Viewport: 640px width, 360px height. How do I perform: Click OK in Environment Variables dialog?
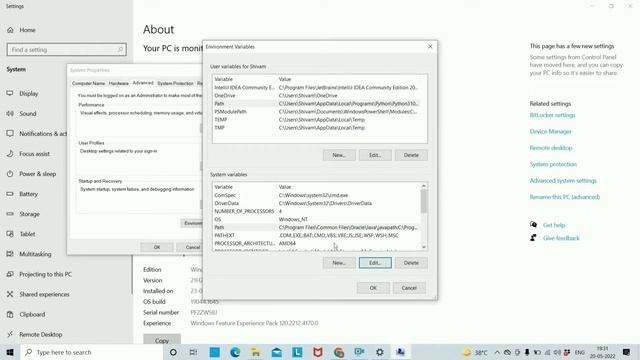click(x=373, y=288)
